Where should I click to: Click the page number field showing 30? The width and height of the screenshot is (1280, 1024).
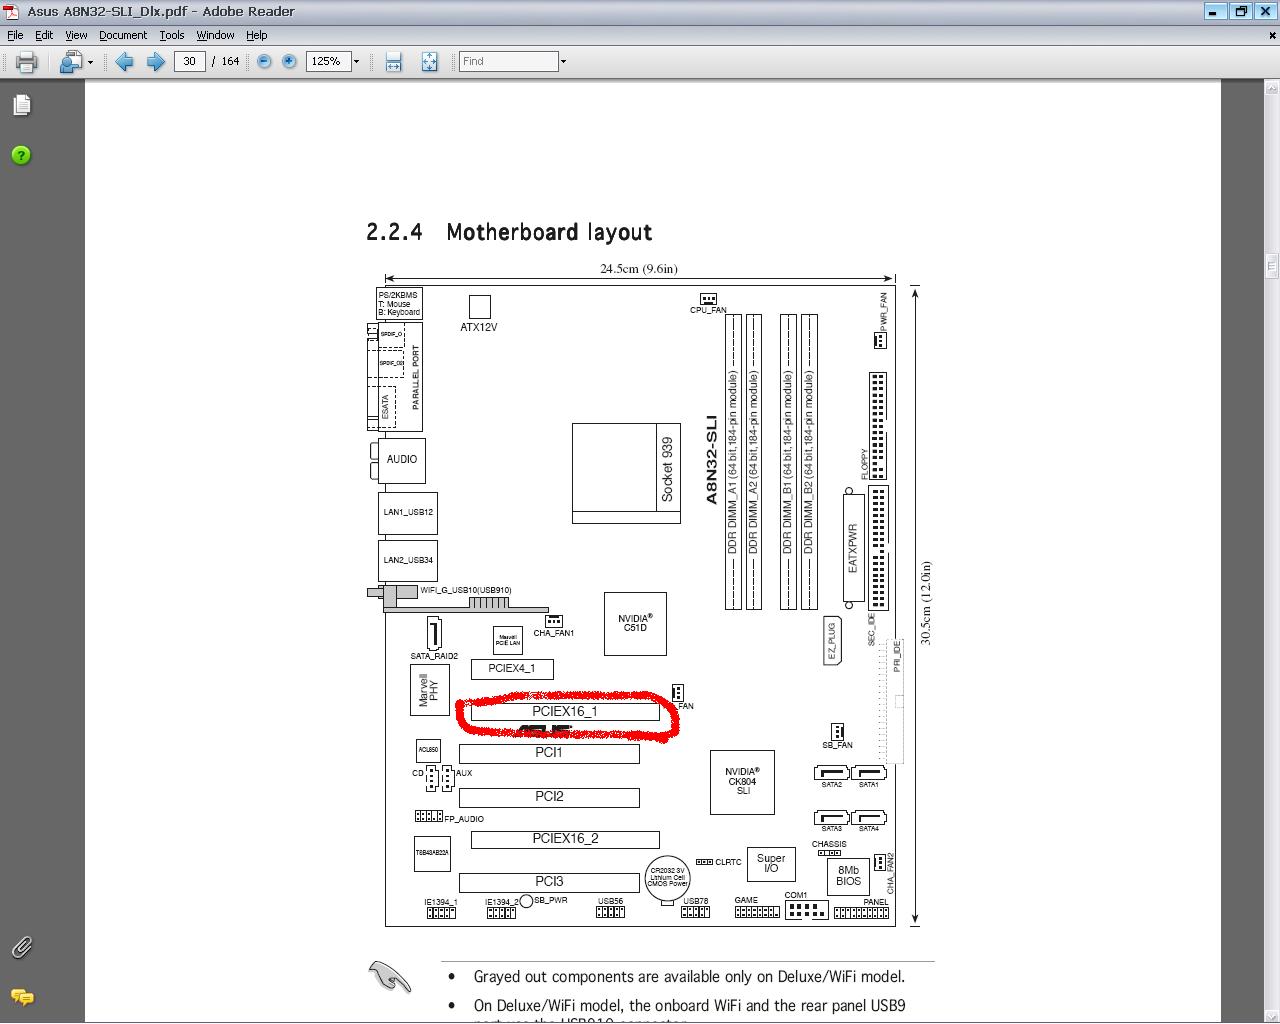(x=189, y=61)
